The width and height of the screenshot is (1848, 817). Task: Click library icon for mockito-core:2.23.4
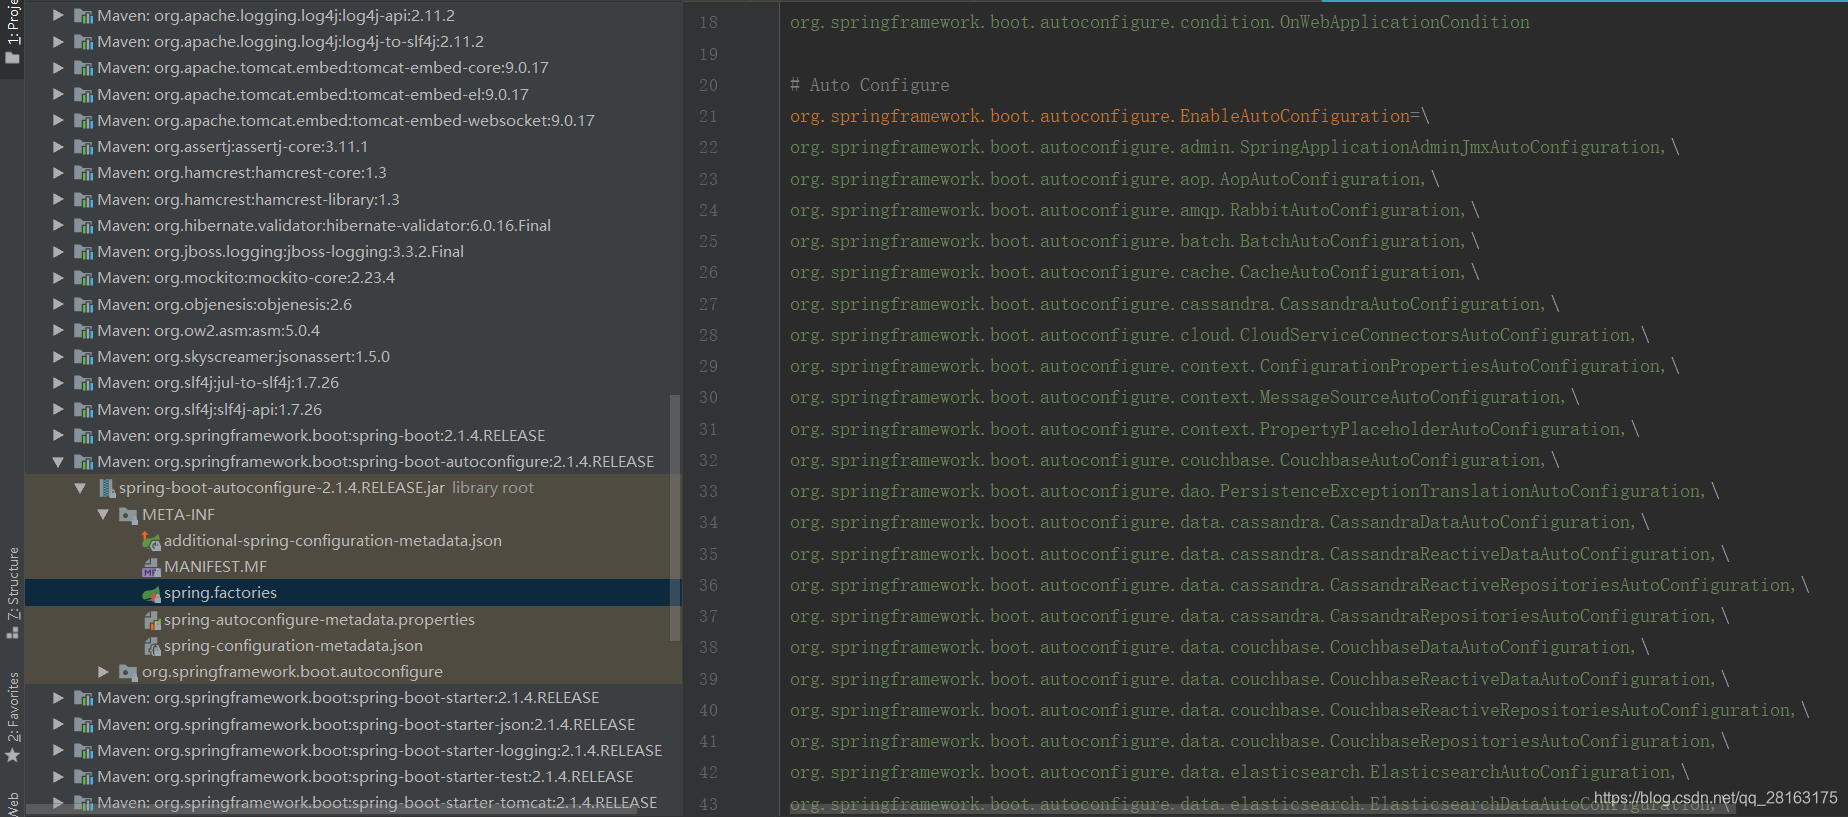coord(84,278)
